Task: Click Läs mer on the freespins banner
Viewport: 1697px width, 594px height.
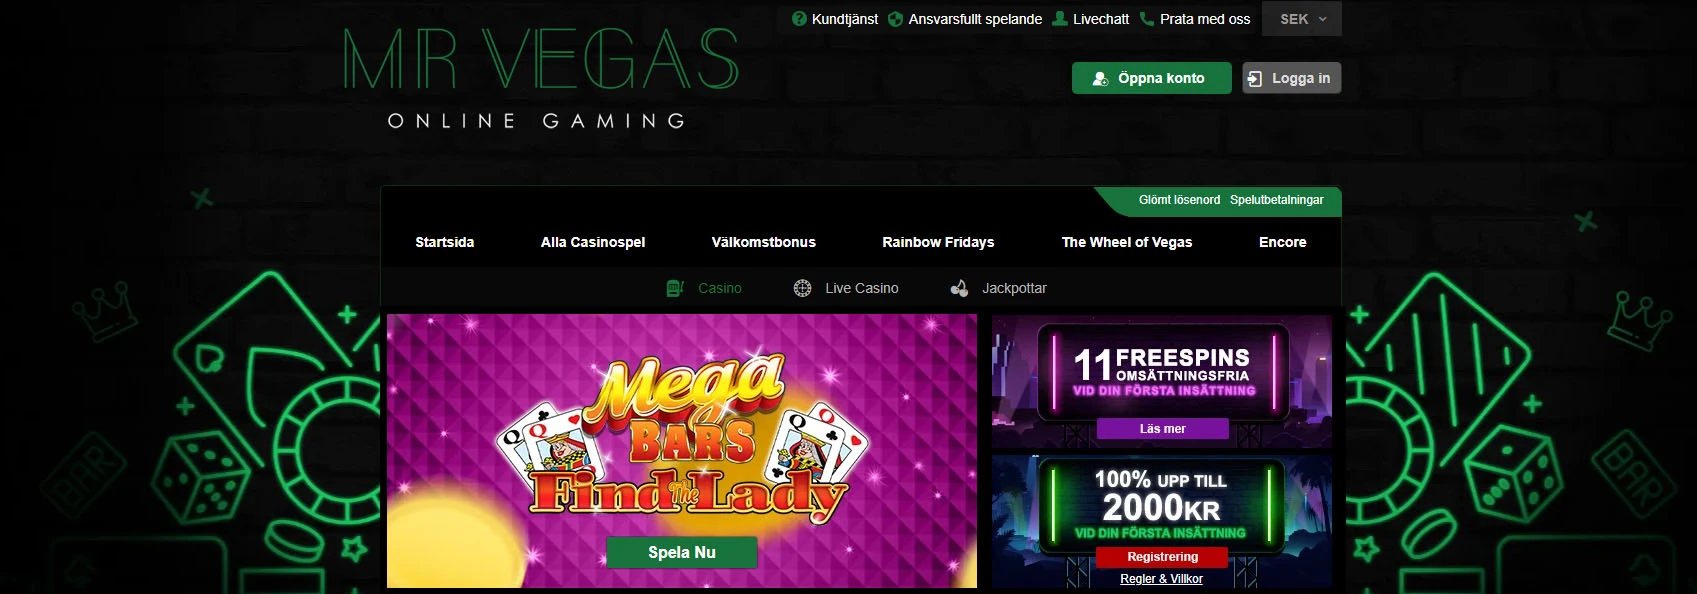Action: [x=1163, y=429]
